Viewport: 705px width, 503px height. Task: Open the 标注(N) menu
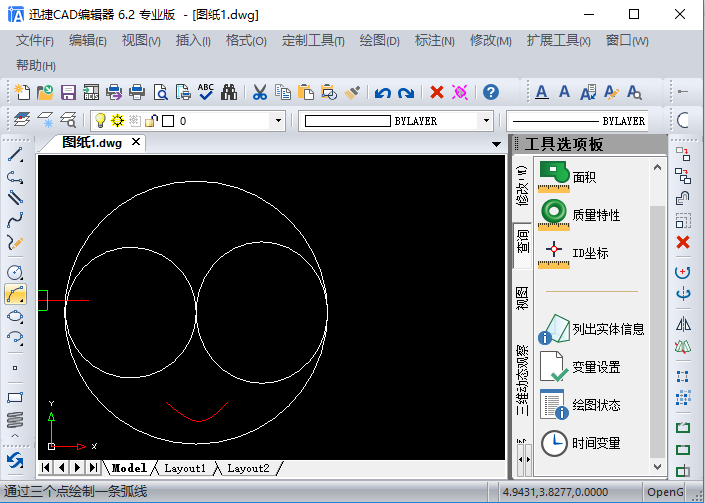[434, 41]
